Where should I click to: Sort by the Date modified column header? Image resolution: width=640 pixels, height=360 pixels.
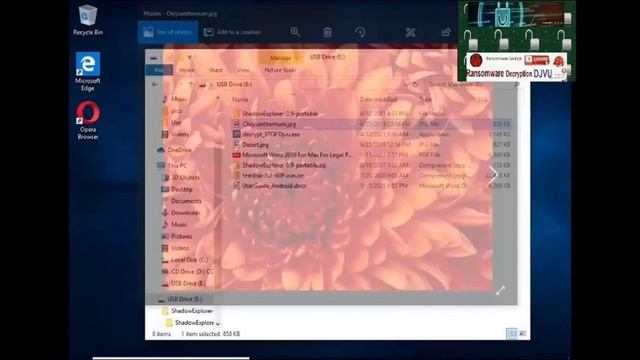click(x=378, y=100)
